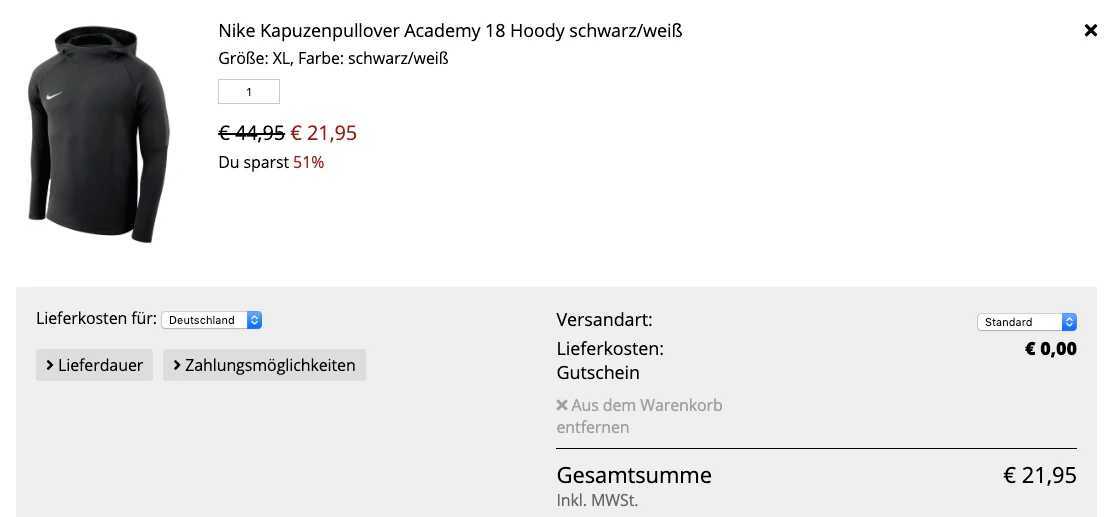Click the blue arrows of Deutschland selector
Viewport: 1116px width, 517px height.
coord(254,320)
